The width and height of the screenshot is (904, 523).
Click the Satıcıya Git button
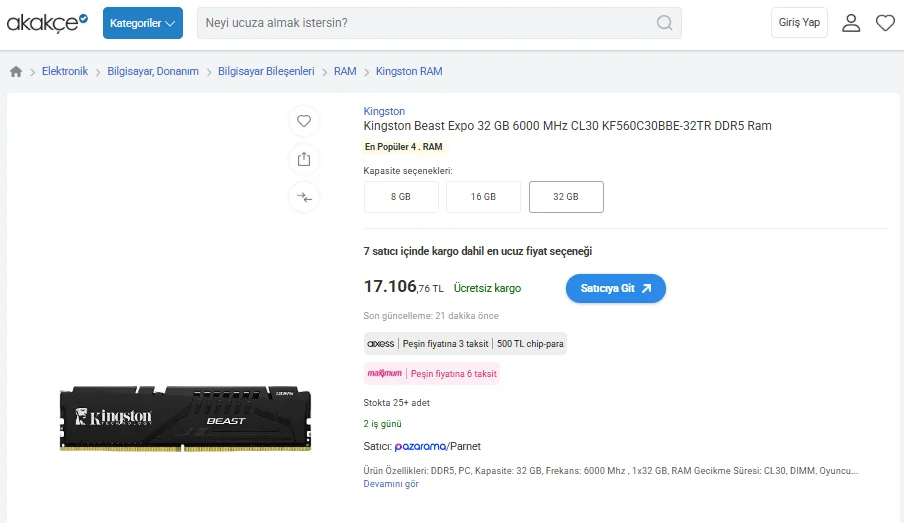click(615, 288)
